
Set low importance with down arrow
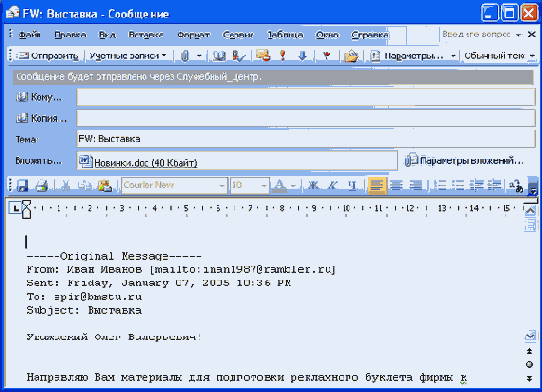tap(302, 56)
